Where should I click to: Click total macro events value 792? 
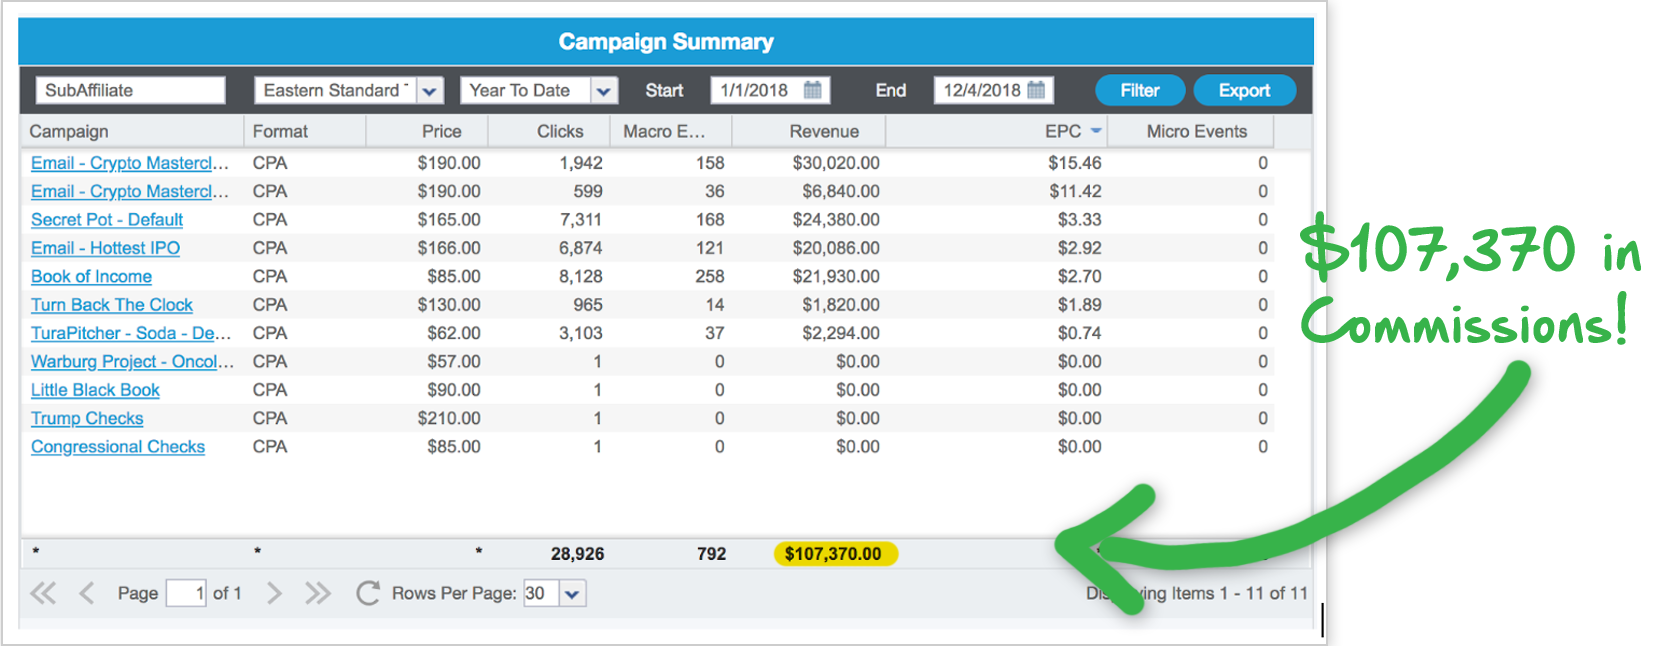[711, 554]
